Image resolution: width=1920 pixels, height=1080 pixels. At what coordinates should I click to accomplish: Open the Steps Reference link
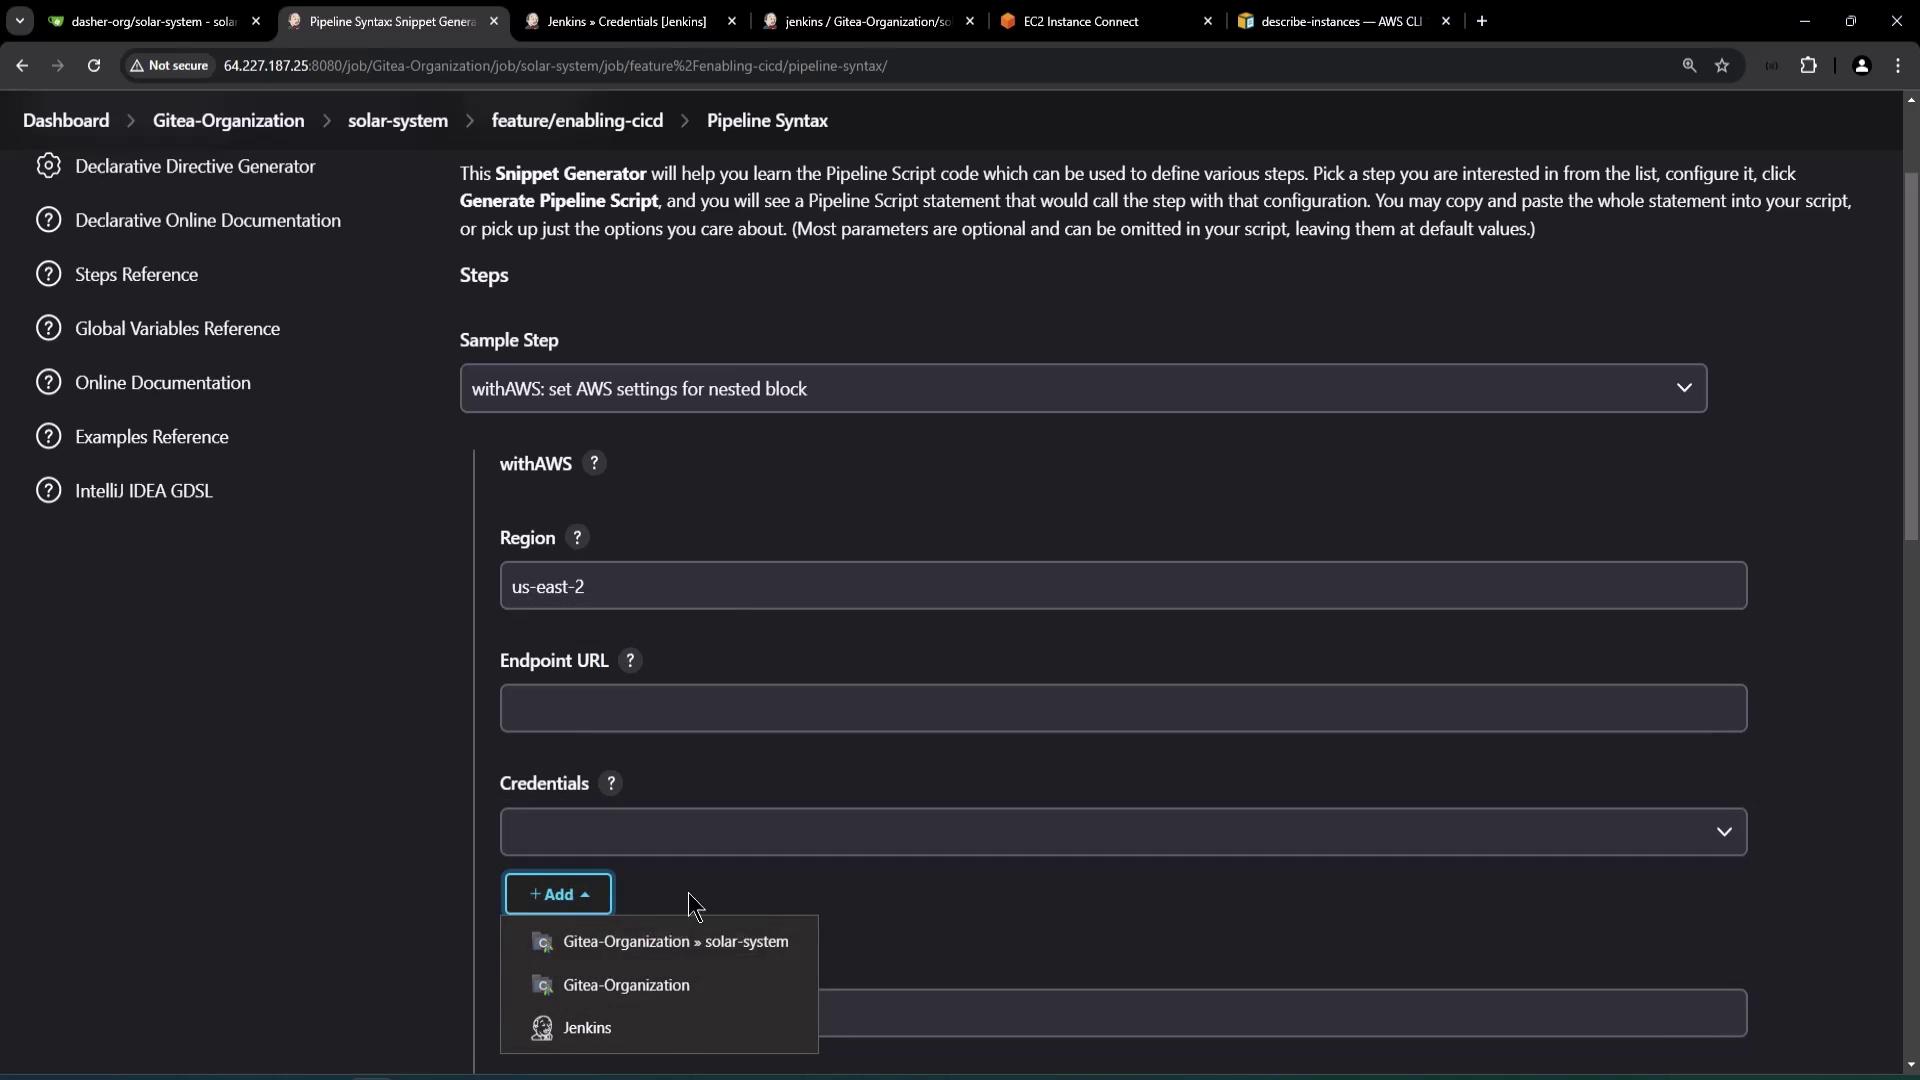(x=136, y=274)
